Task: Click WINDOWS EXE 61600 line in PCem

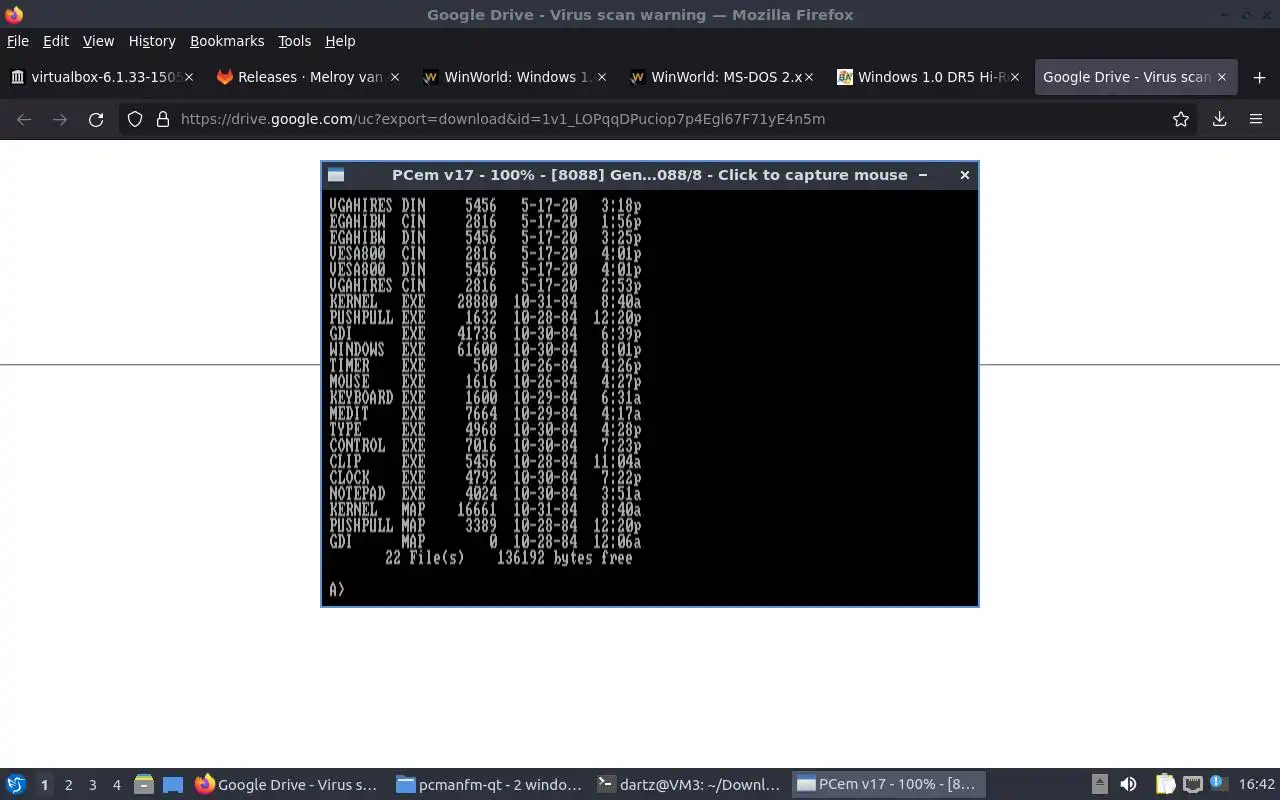Action: (x=485, y=350)
